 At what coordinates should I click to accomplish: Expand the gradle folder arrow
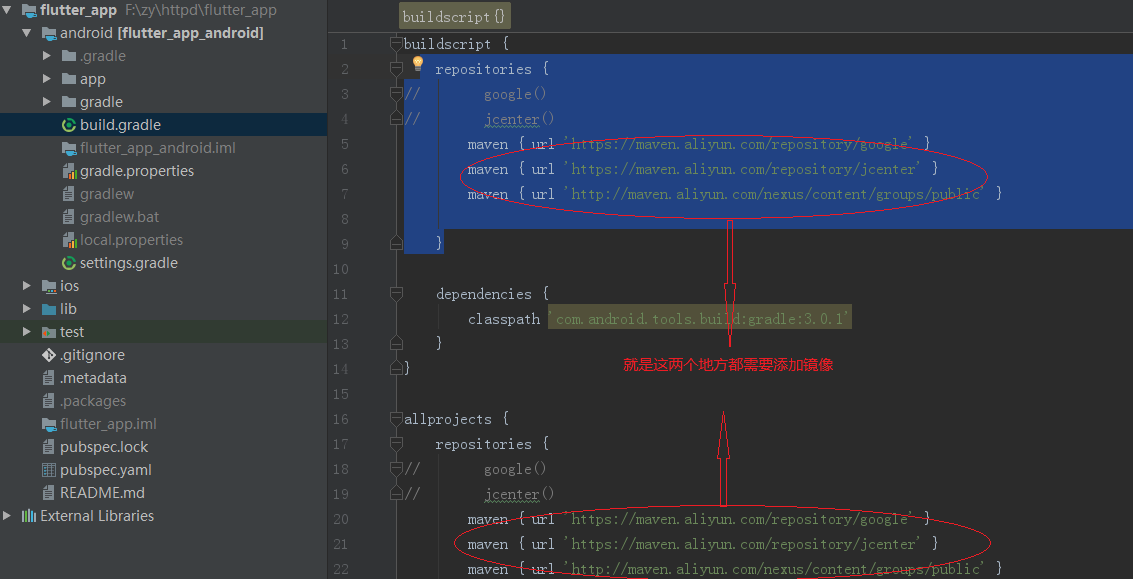click(x=47, y=102)
